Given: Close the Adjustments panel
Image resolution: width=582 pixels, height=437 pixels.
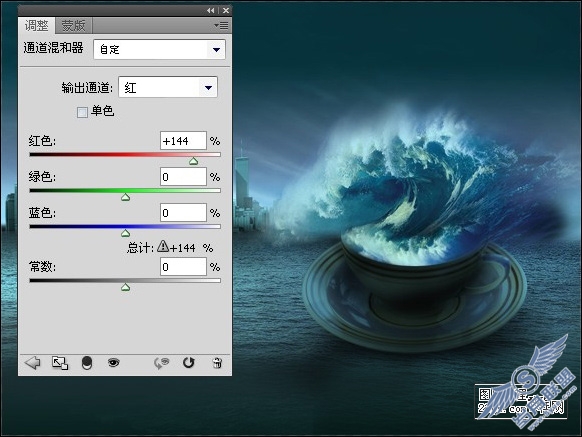Looking at the screenshot, I should 226,10.
